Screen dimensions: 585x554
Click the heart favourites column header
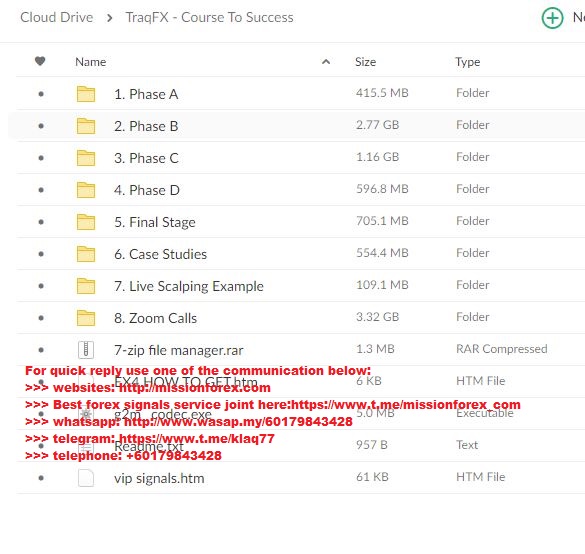[x=40, y=61]
